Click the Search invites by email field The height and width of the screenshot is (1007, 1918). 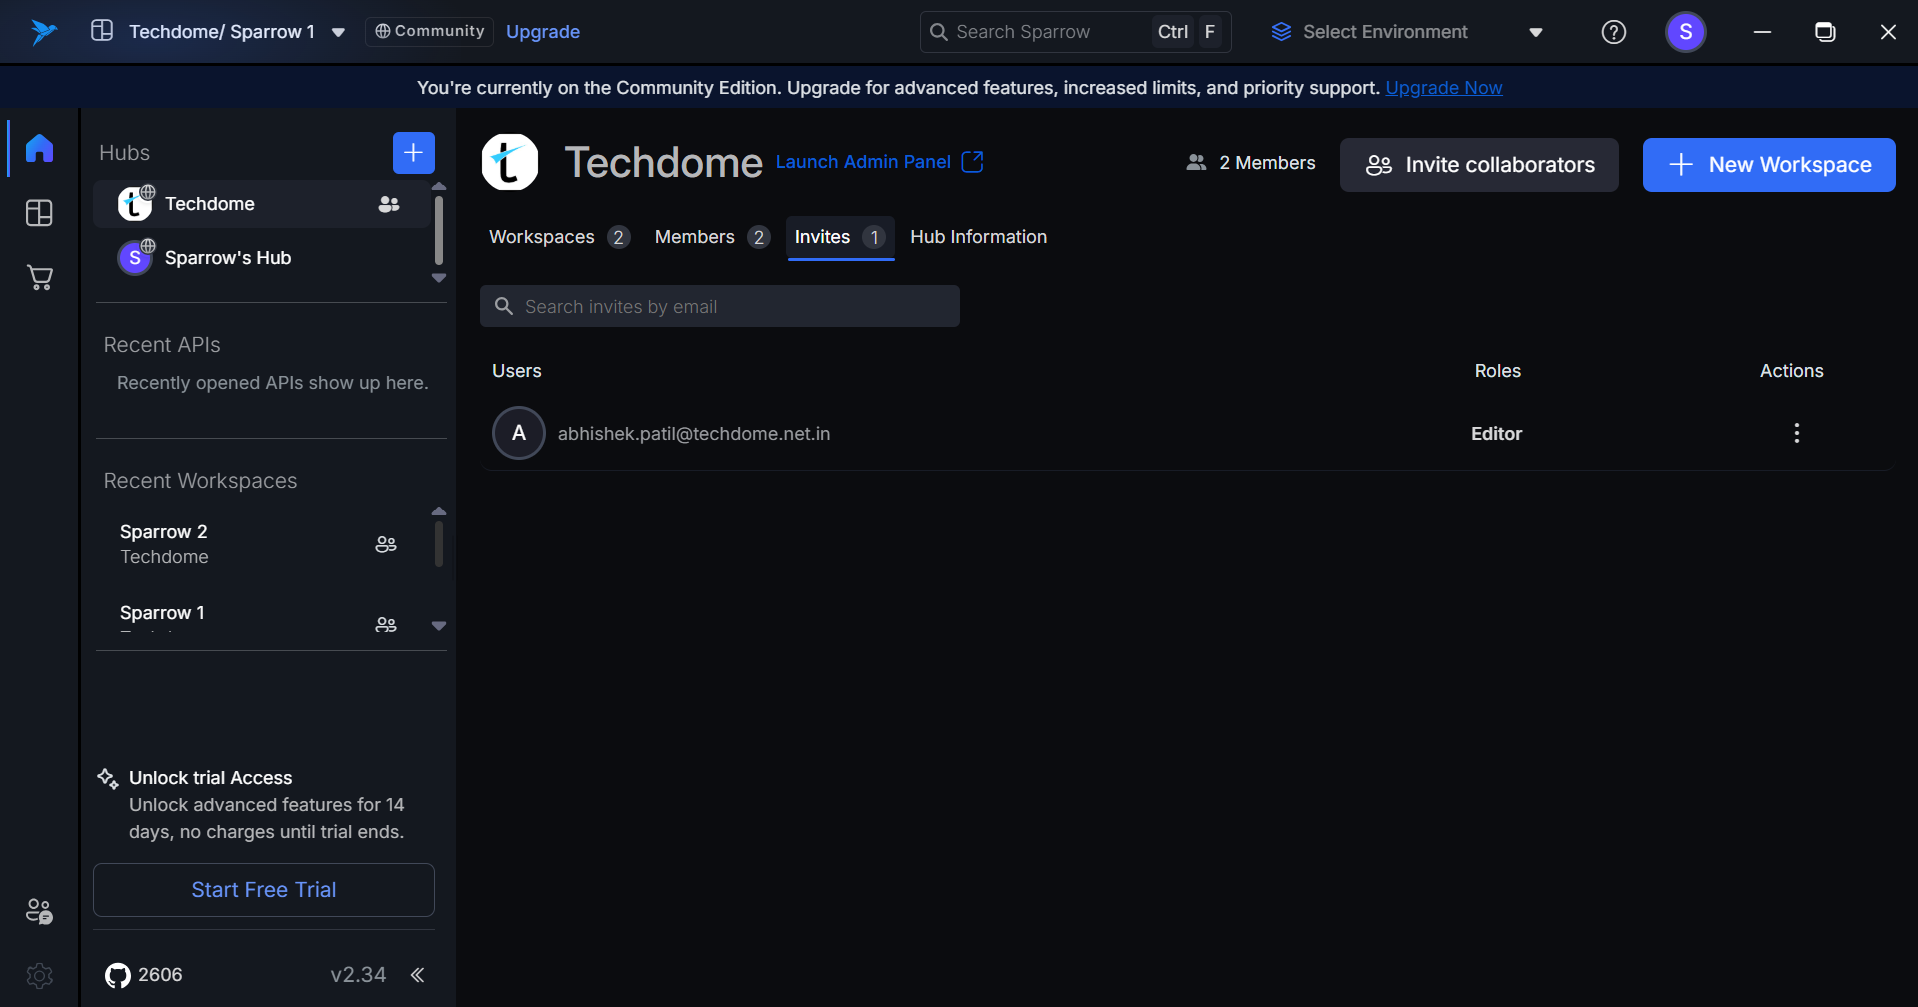[x=720, y=307]
